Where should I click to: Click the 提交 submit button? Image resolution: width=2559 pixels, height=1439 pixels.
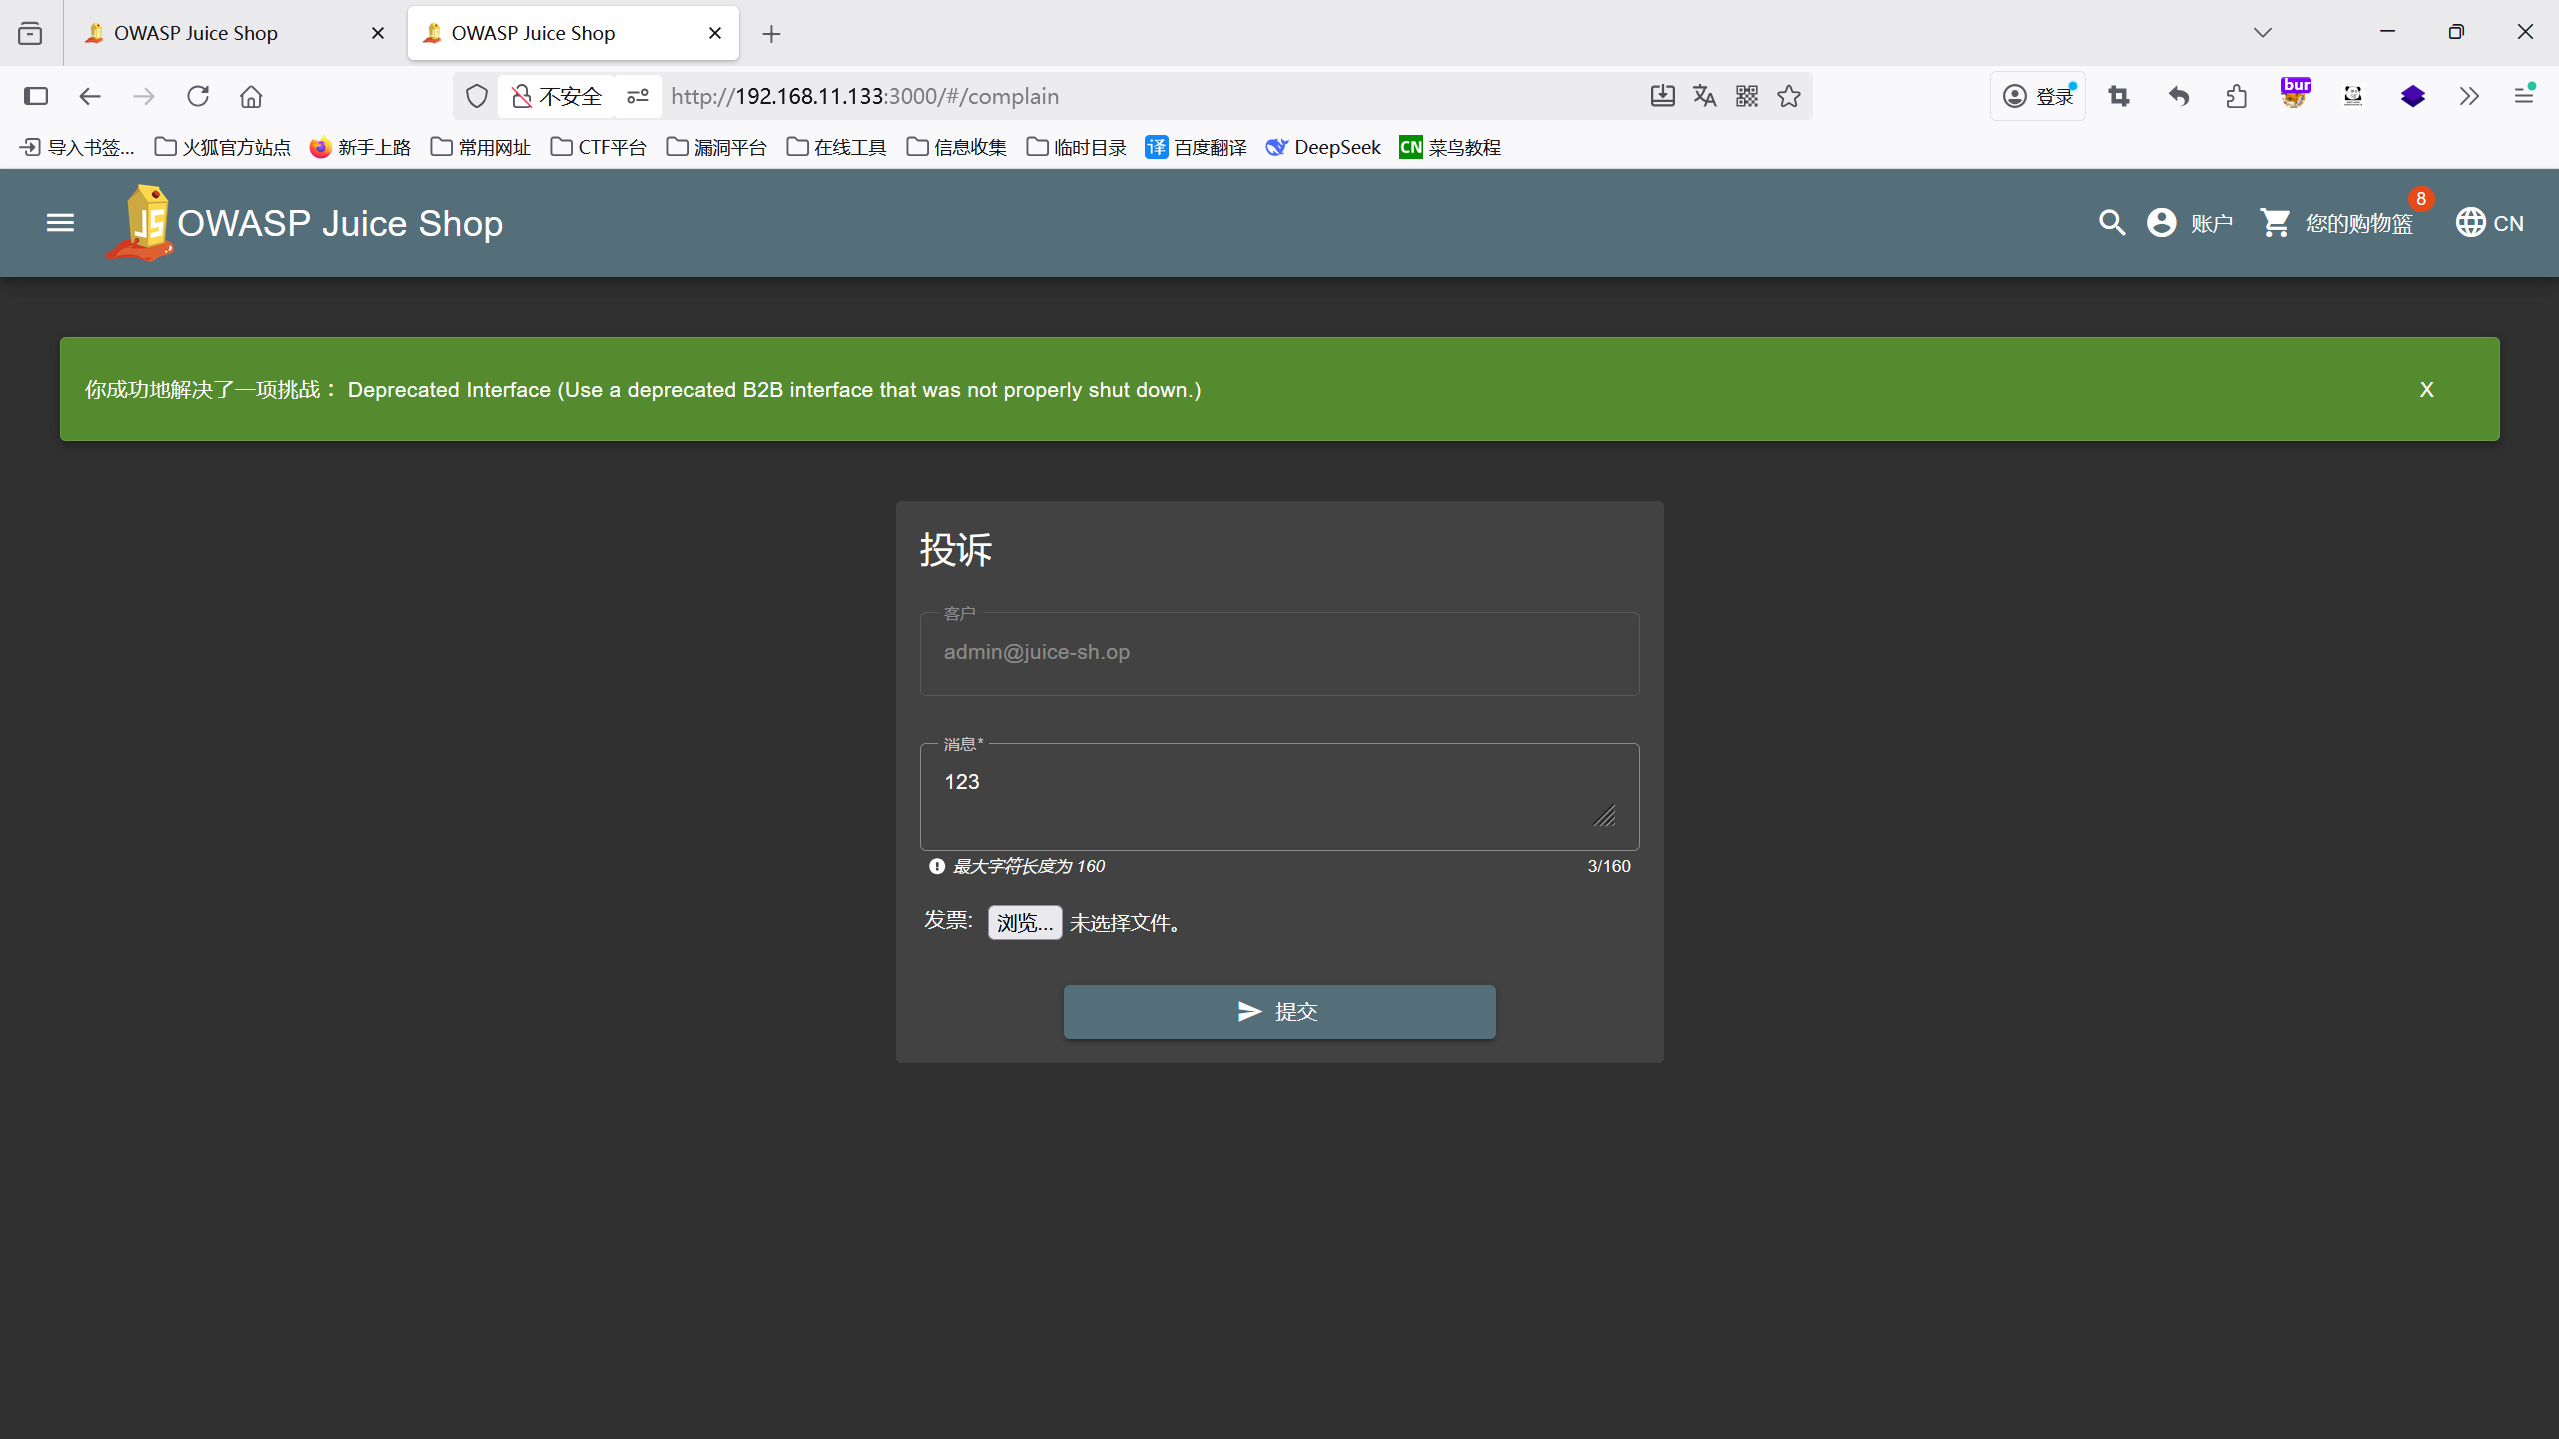pos(1279,1011)
